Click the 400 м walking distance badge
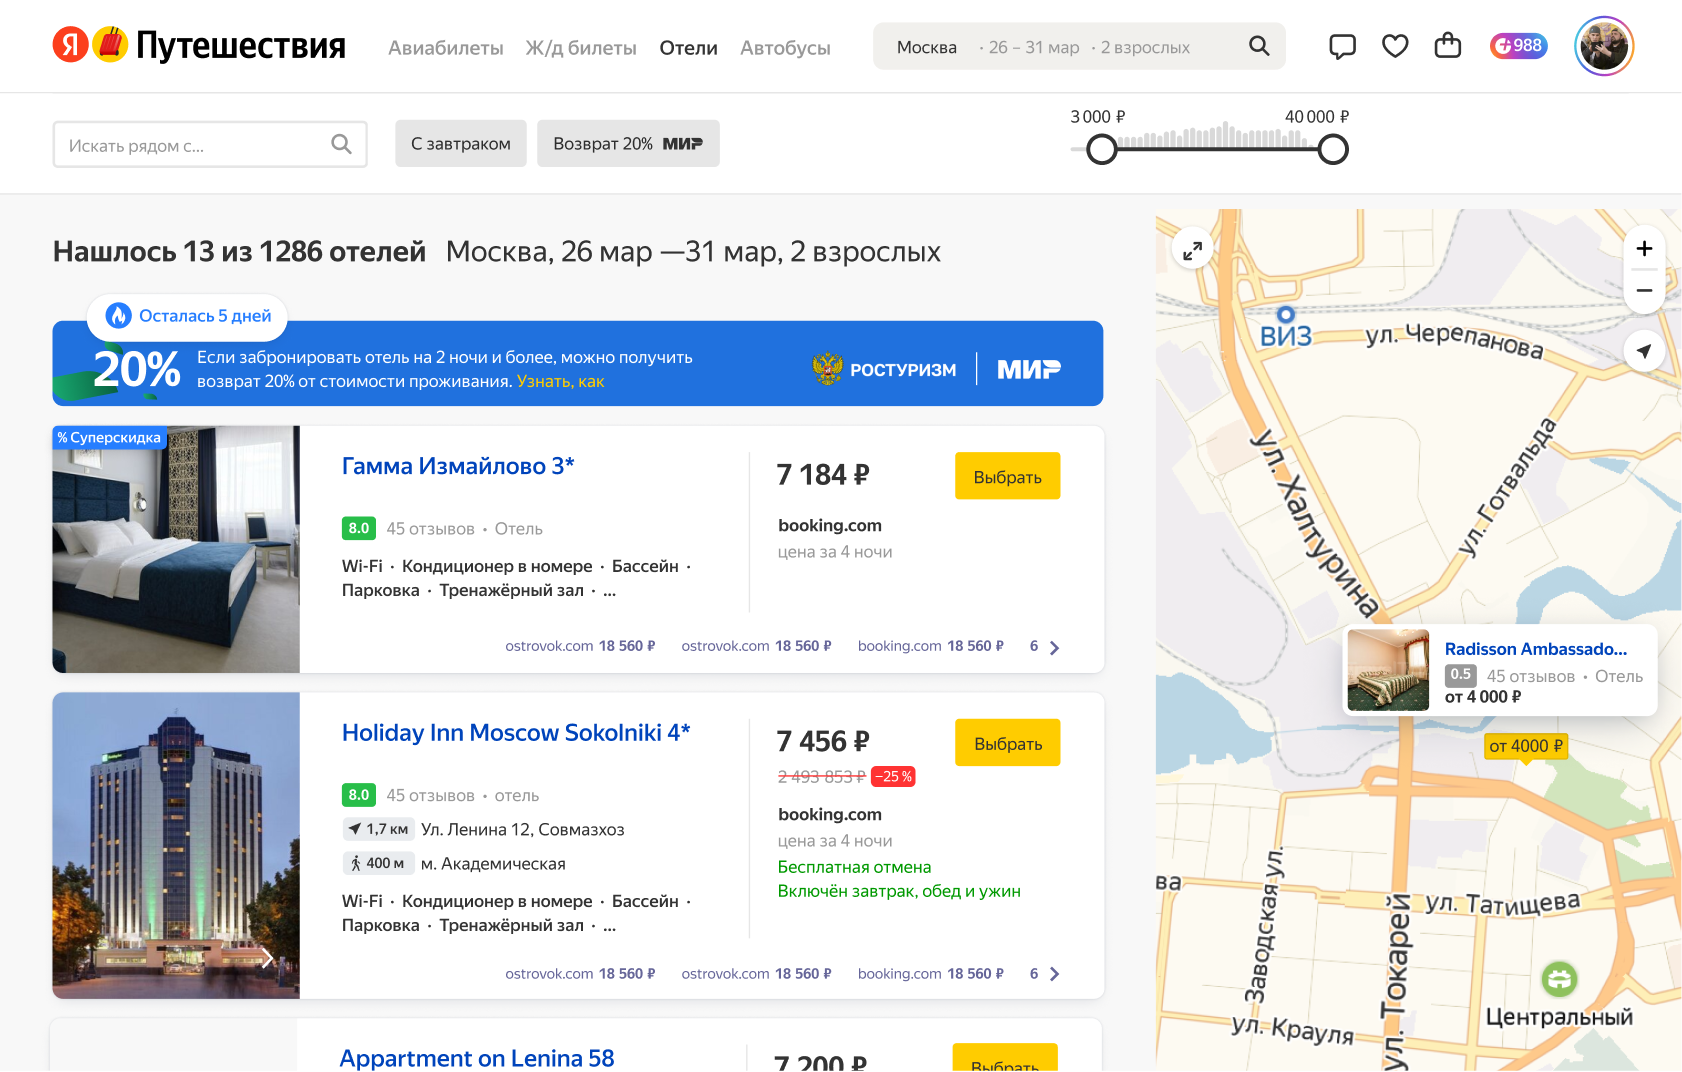This screenshot has width=1682, height=1072. [x=378, y=863]
